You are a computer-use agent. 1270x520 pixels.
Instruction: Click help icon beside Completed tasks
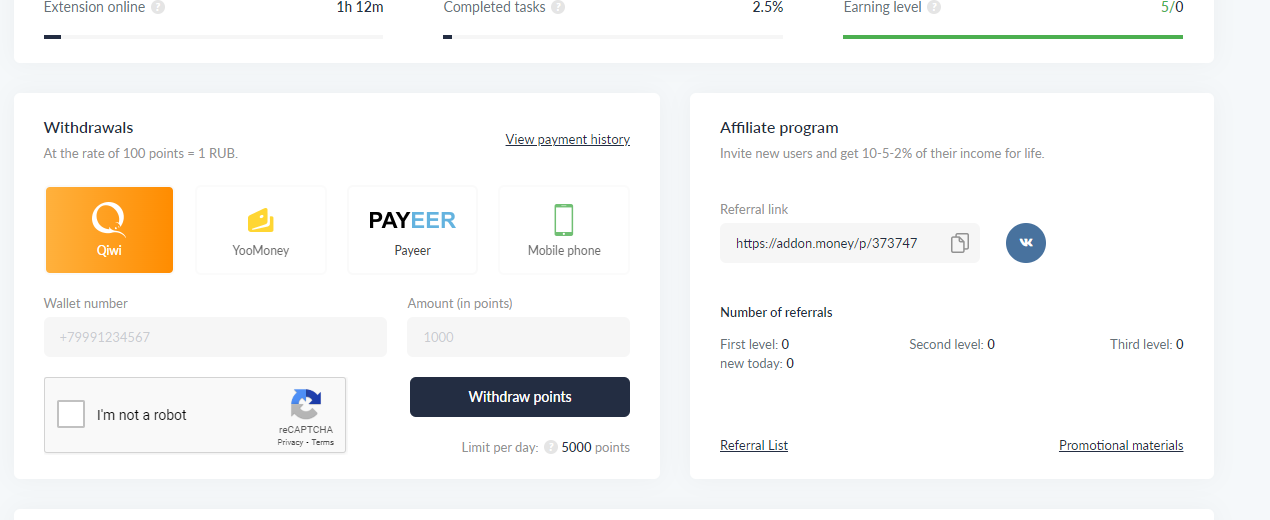pyautogui.click(x=558, y=8)
